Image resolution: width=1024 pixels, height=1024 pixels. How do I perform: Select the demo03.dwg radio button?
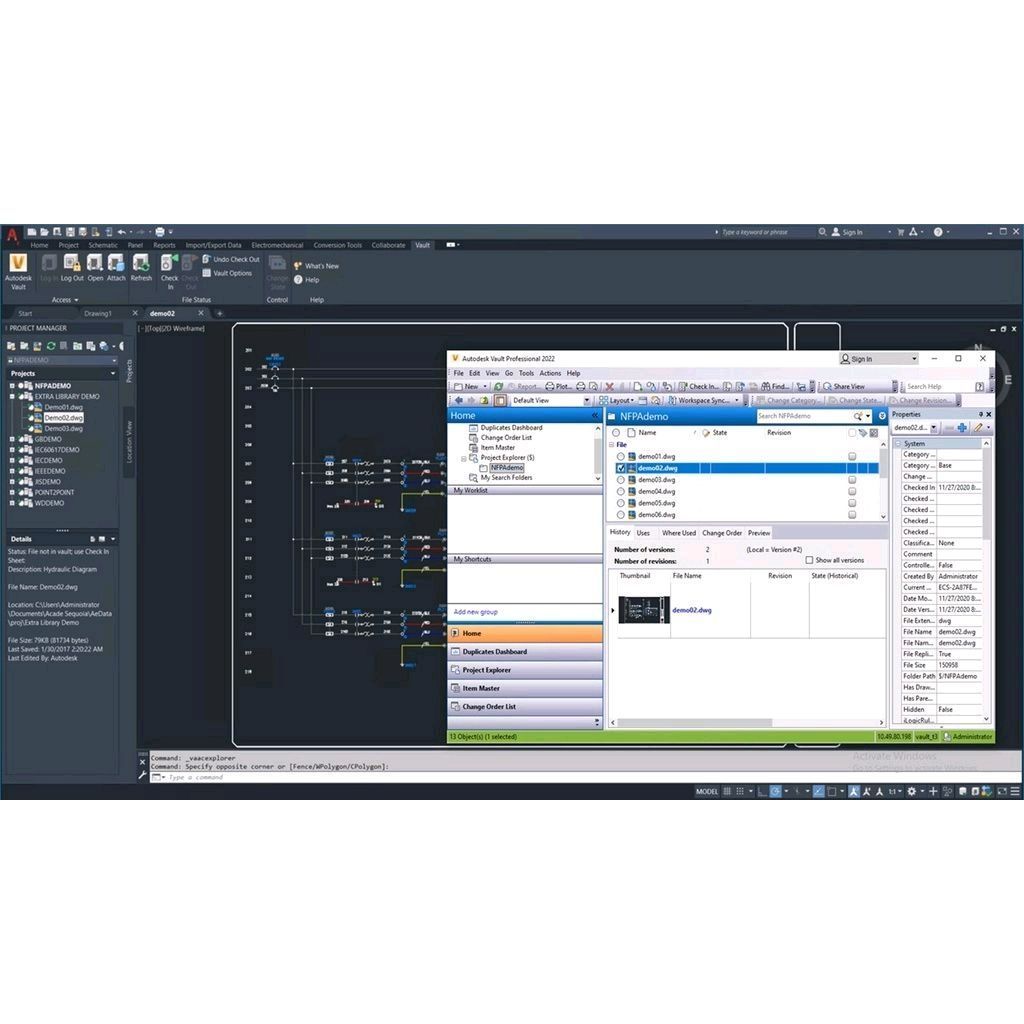pos(620,480)
